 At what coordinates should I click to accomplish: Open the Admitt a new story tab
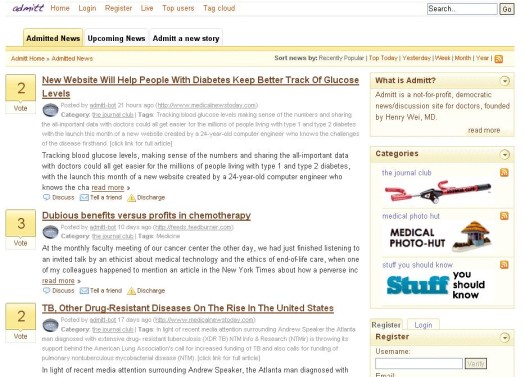pos(186,38)
